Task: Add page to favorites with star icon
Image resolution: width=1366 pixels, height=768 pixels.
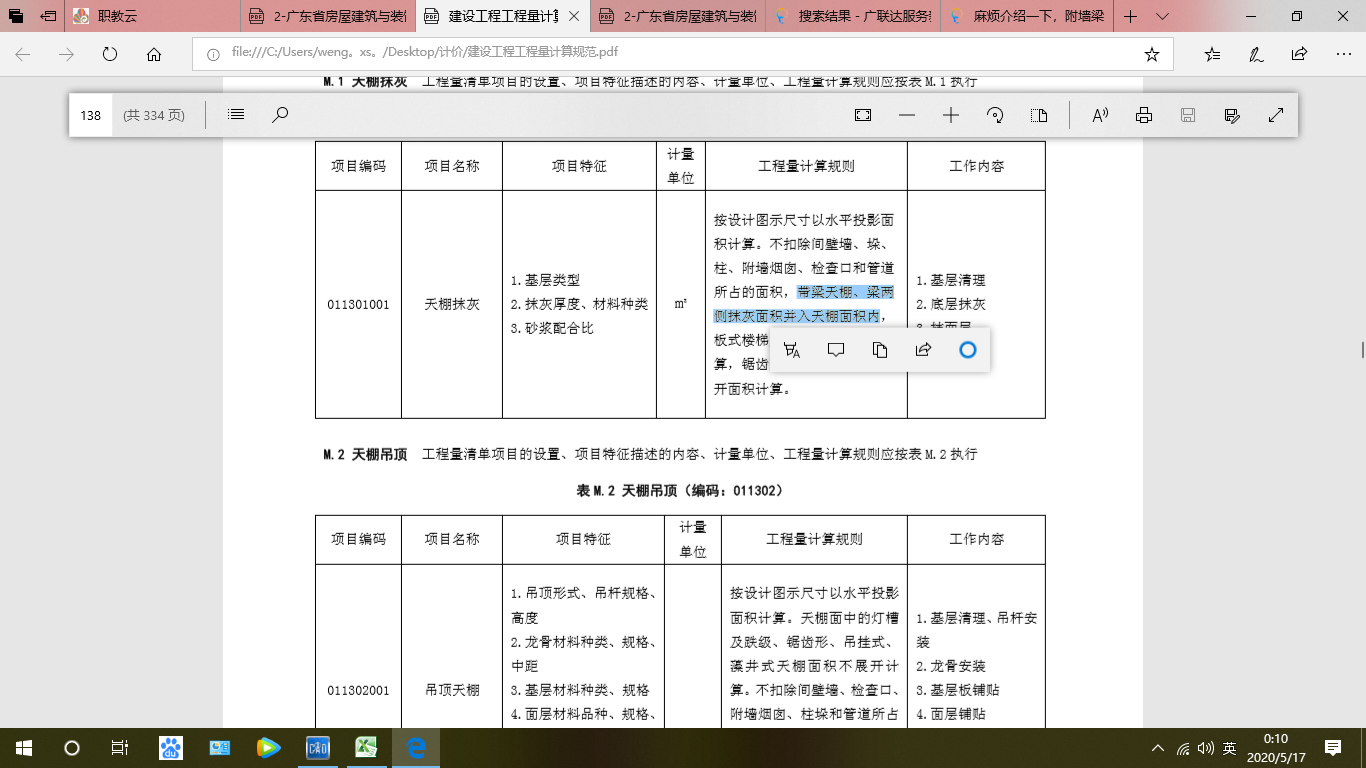Action: tap(1152, 55)
